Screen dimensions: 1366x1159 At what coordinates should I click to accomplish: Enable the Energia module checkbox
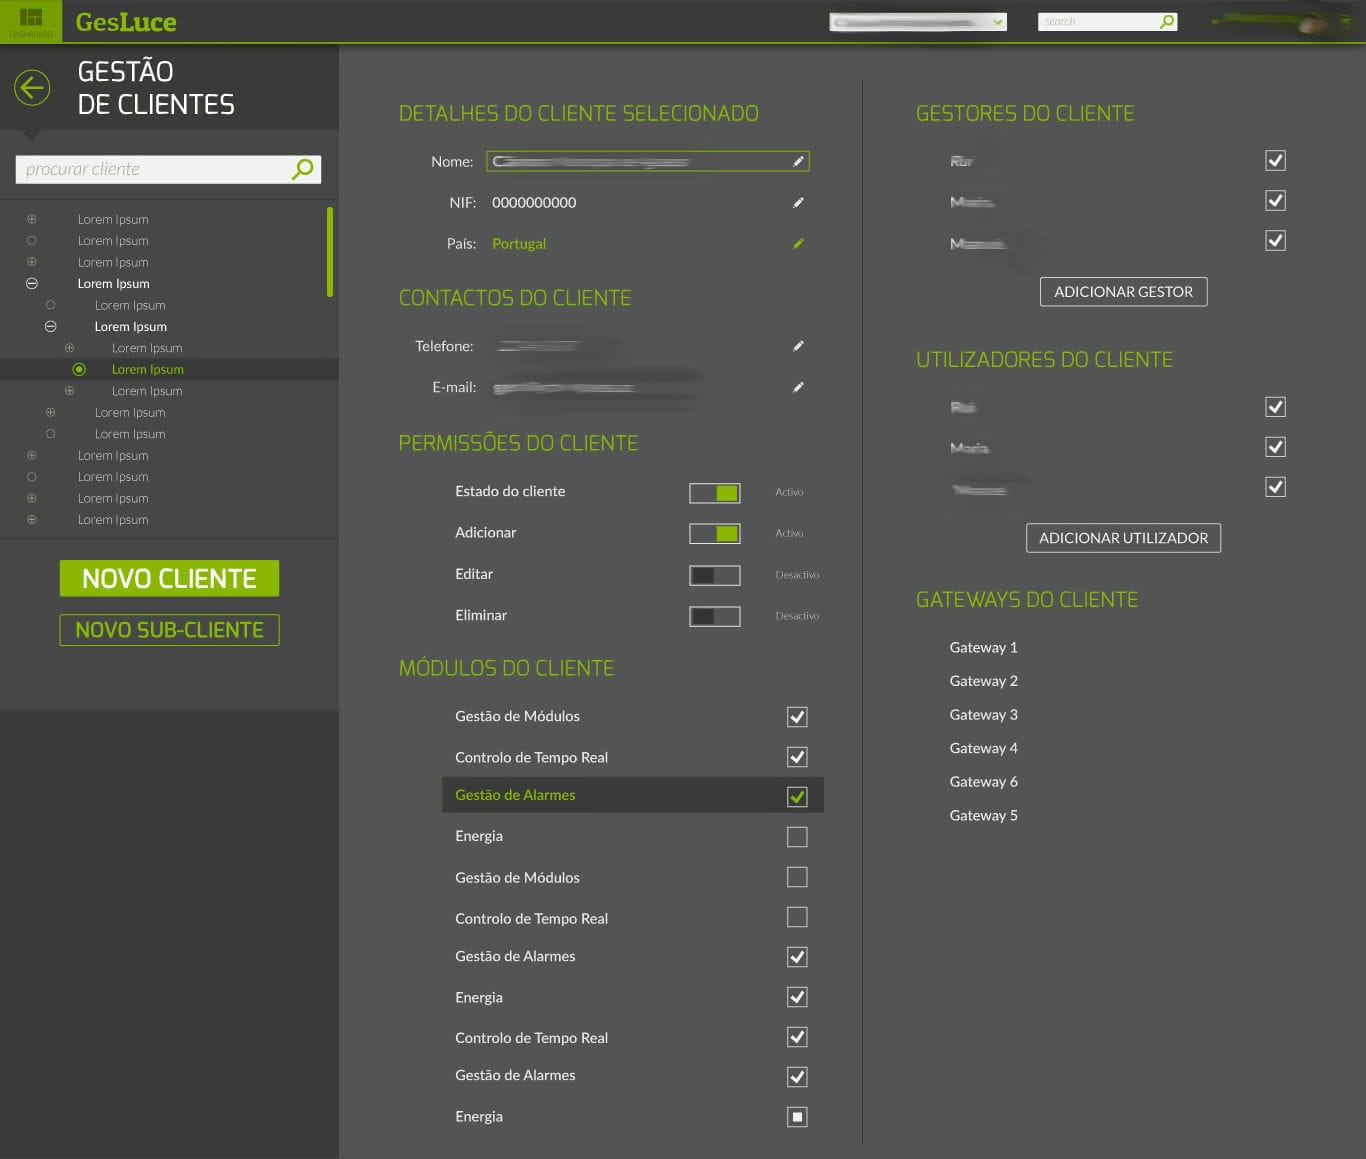(796, 836)
